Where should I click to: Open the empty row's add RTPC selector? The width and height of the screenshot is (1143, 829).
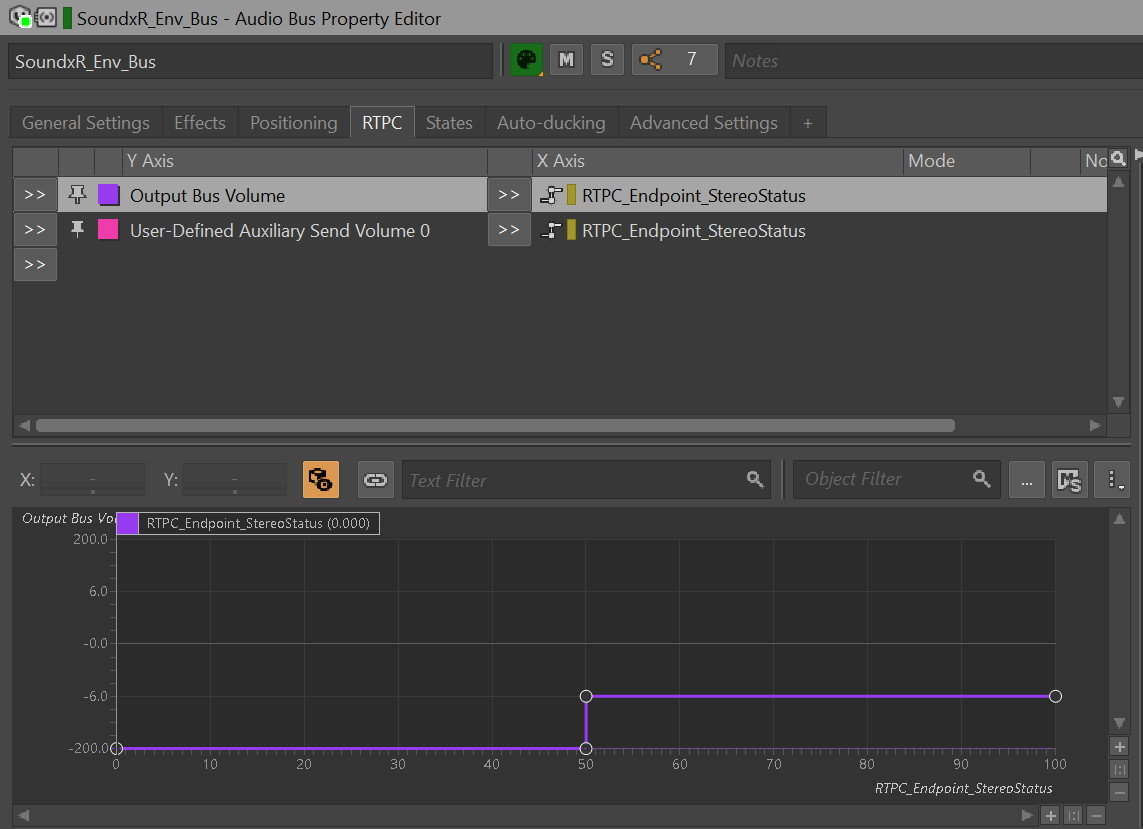35,265
